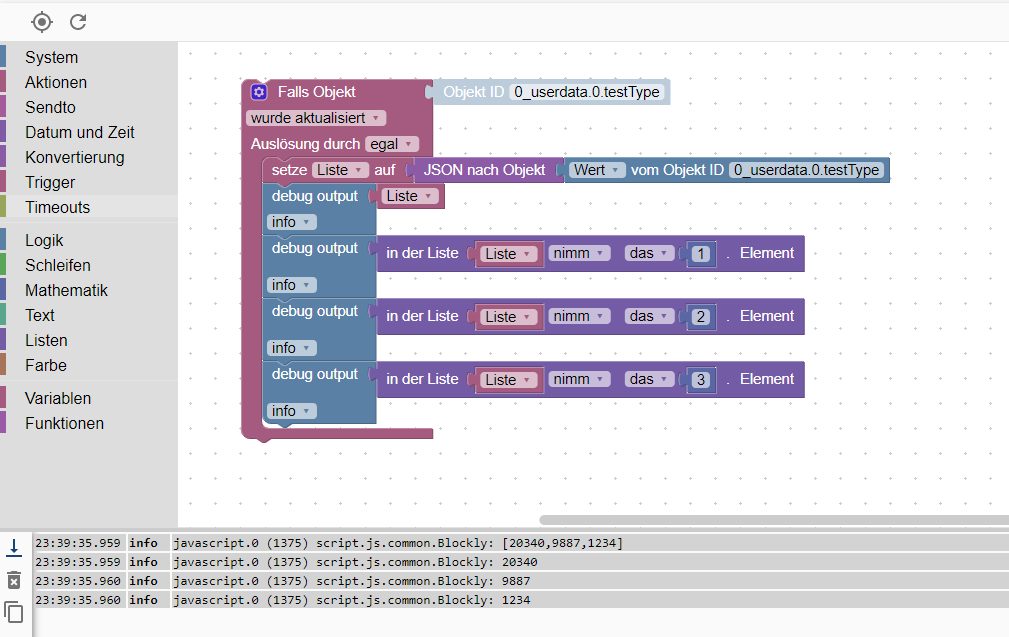Click the Objekt ID field 0_userdata.0.testType at top
Viewport: 1009px width, 637px height.
tap(587, 92)
